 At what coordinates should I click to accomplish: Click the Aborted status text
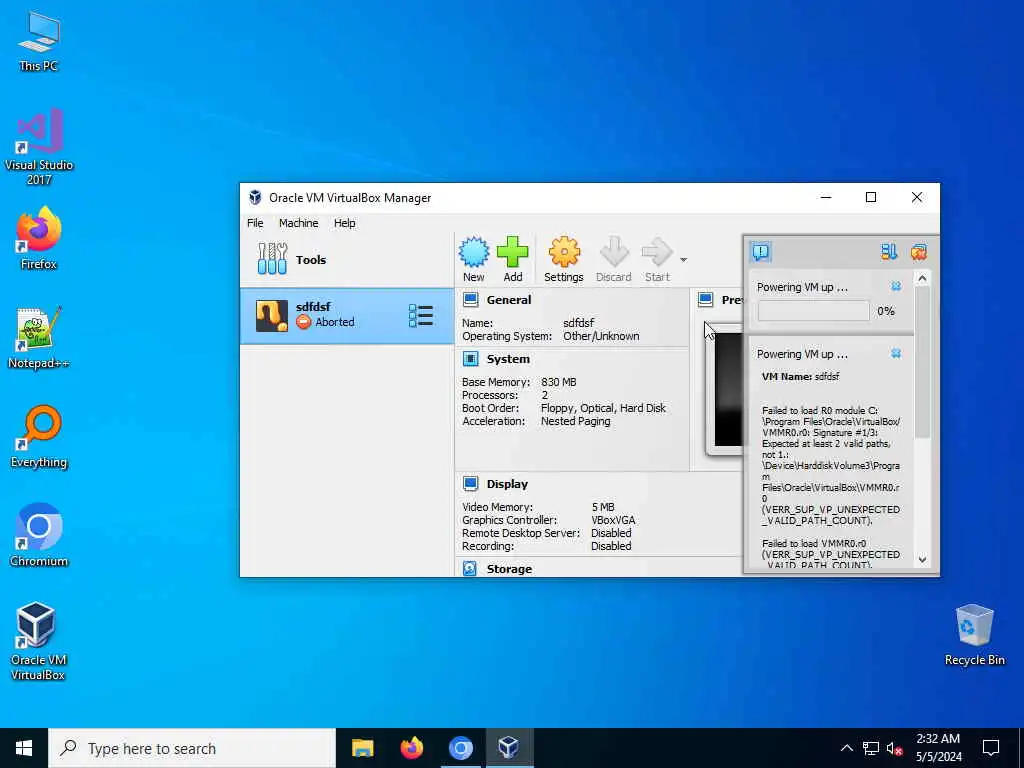point(335,322)
